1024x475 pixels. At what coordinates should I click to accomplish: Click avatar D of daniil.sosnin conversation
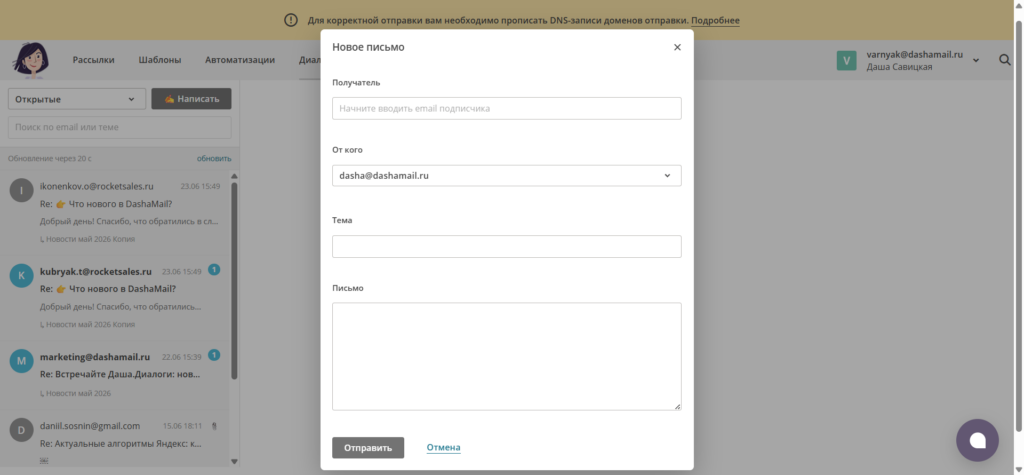[22, 430]
